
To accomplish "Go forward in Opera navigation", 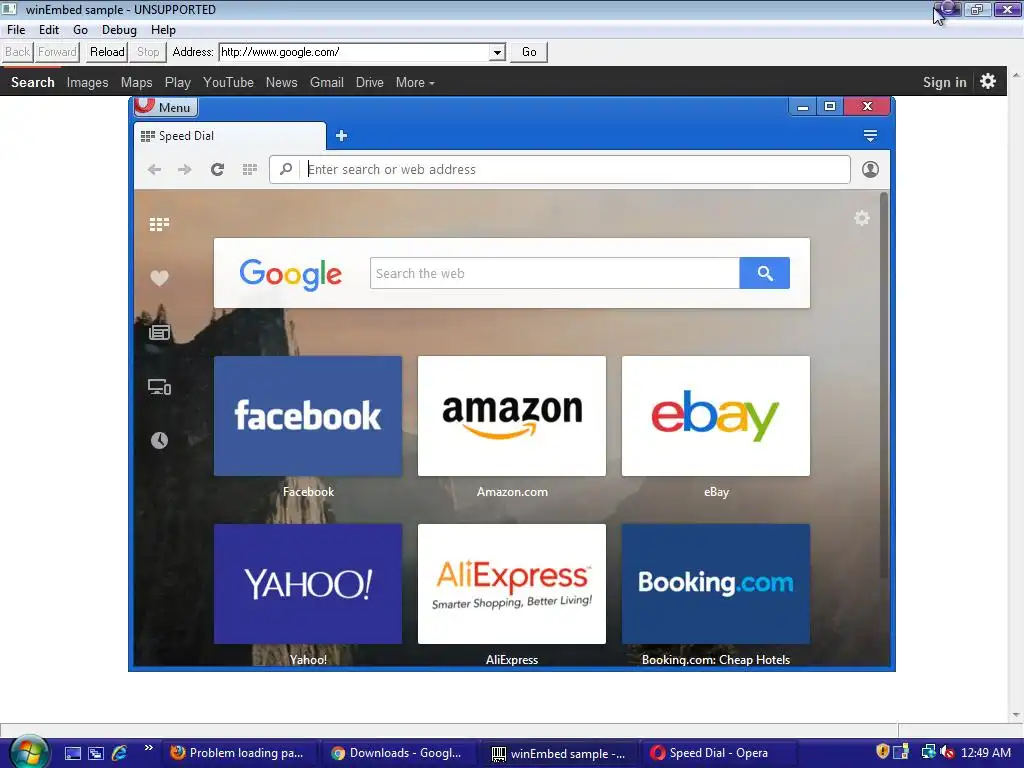I will click(x=185, y=170).
